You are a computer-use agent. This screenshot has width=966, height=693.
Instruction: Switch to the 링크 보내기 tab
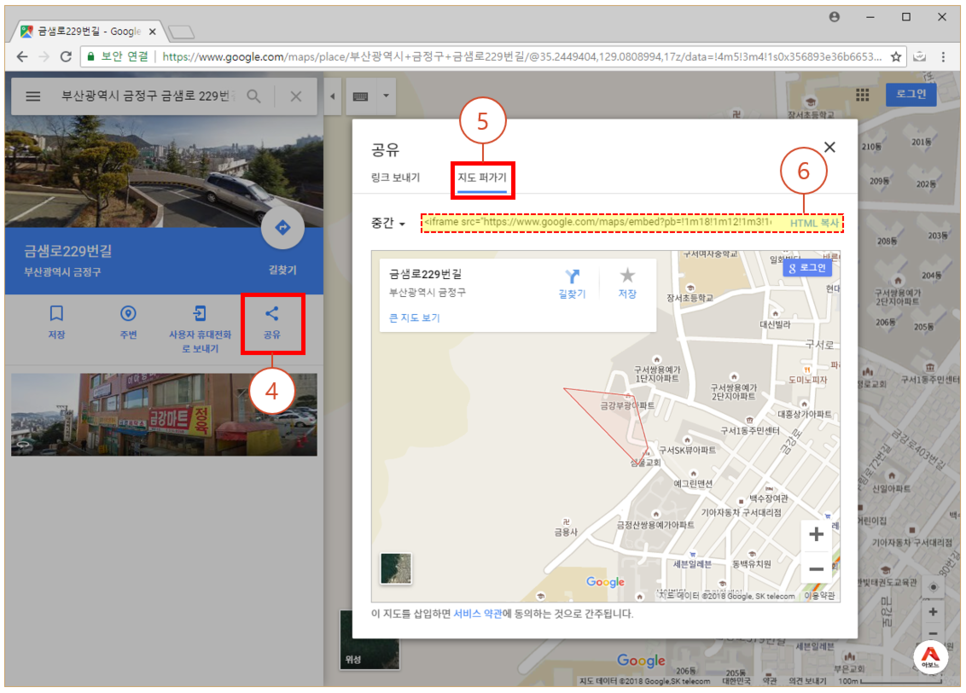click(x=396, y=177)
